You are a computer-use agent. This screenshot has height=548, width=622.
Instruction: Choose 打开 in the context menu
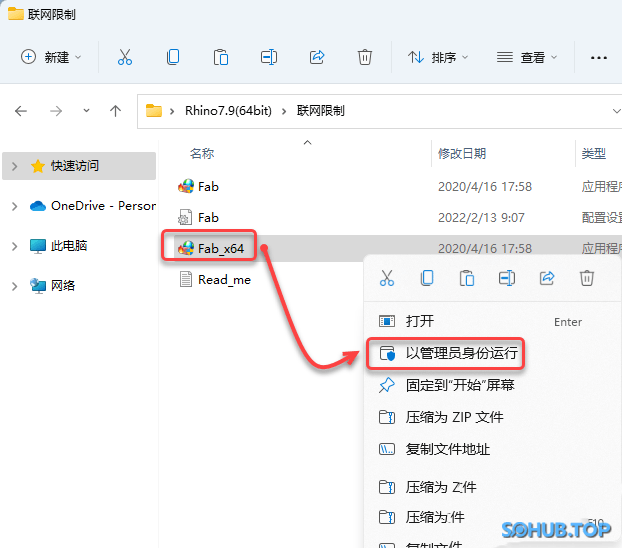[490, 321]
